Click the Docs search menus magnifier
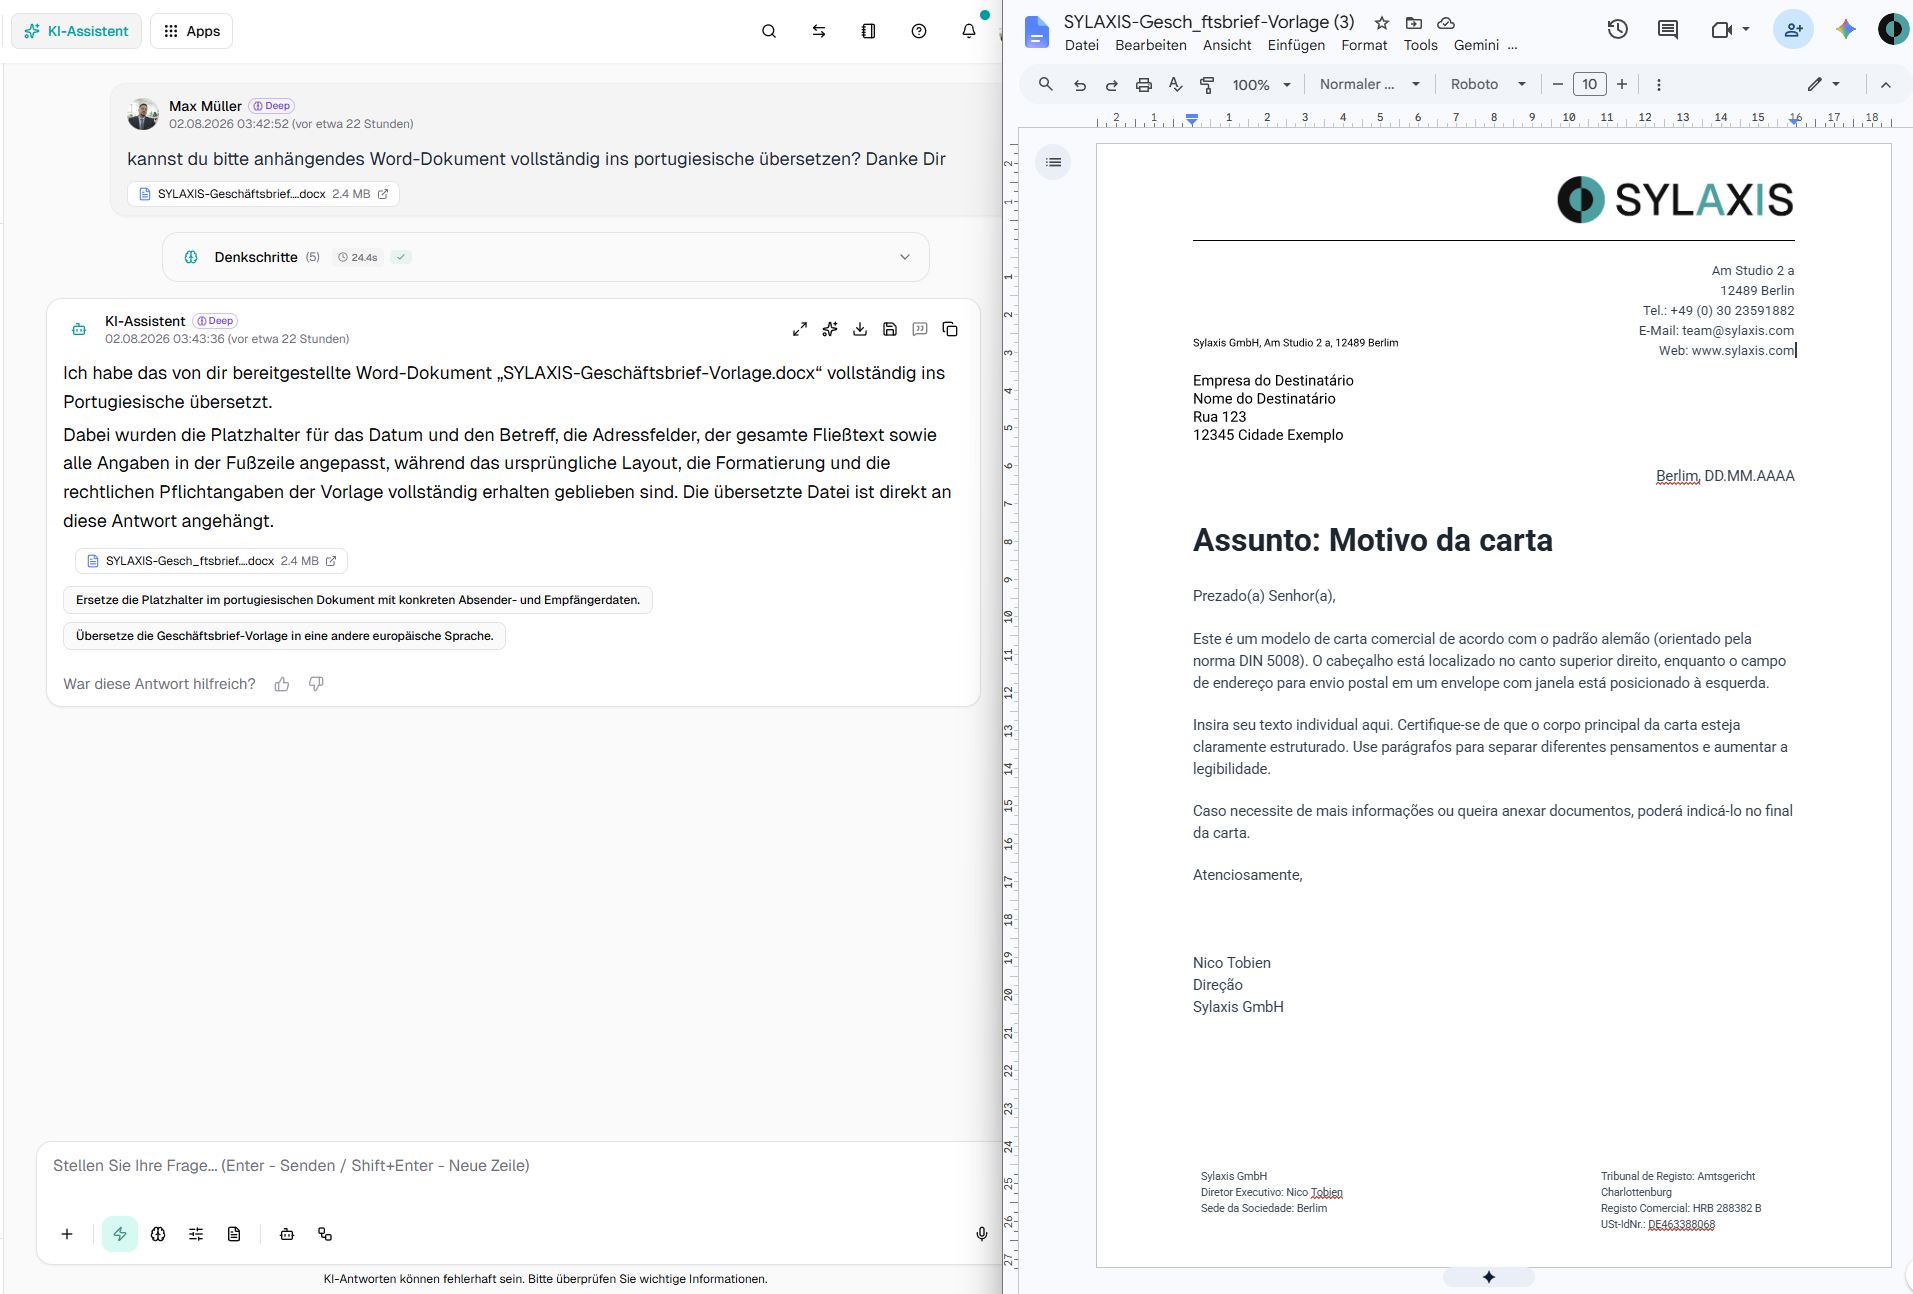 tap(1046, 84)
